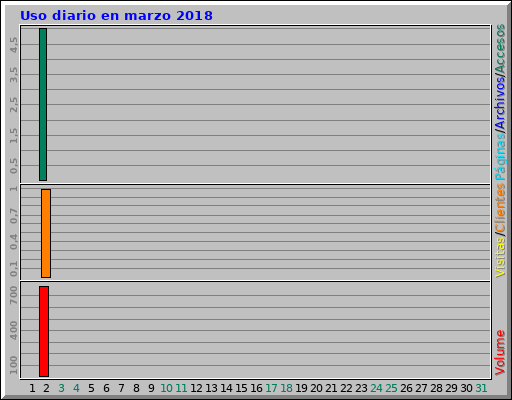Screen dimensions: 512x400
Task: Click day label 9 on the x-axis
Action: tap(151, 388)
